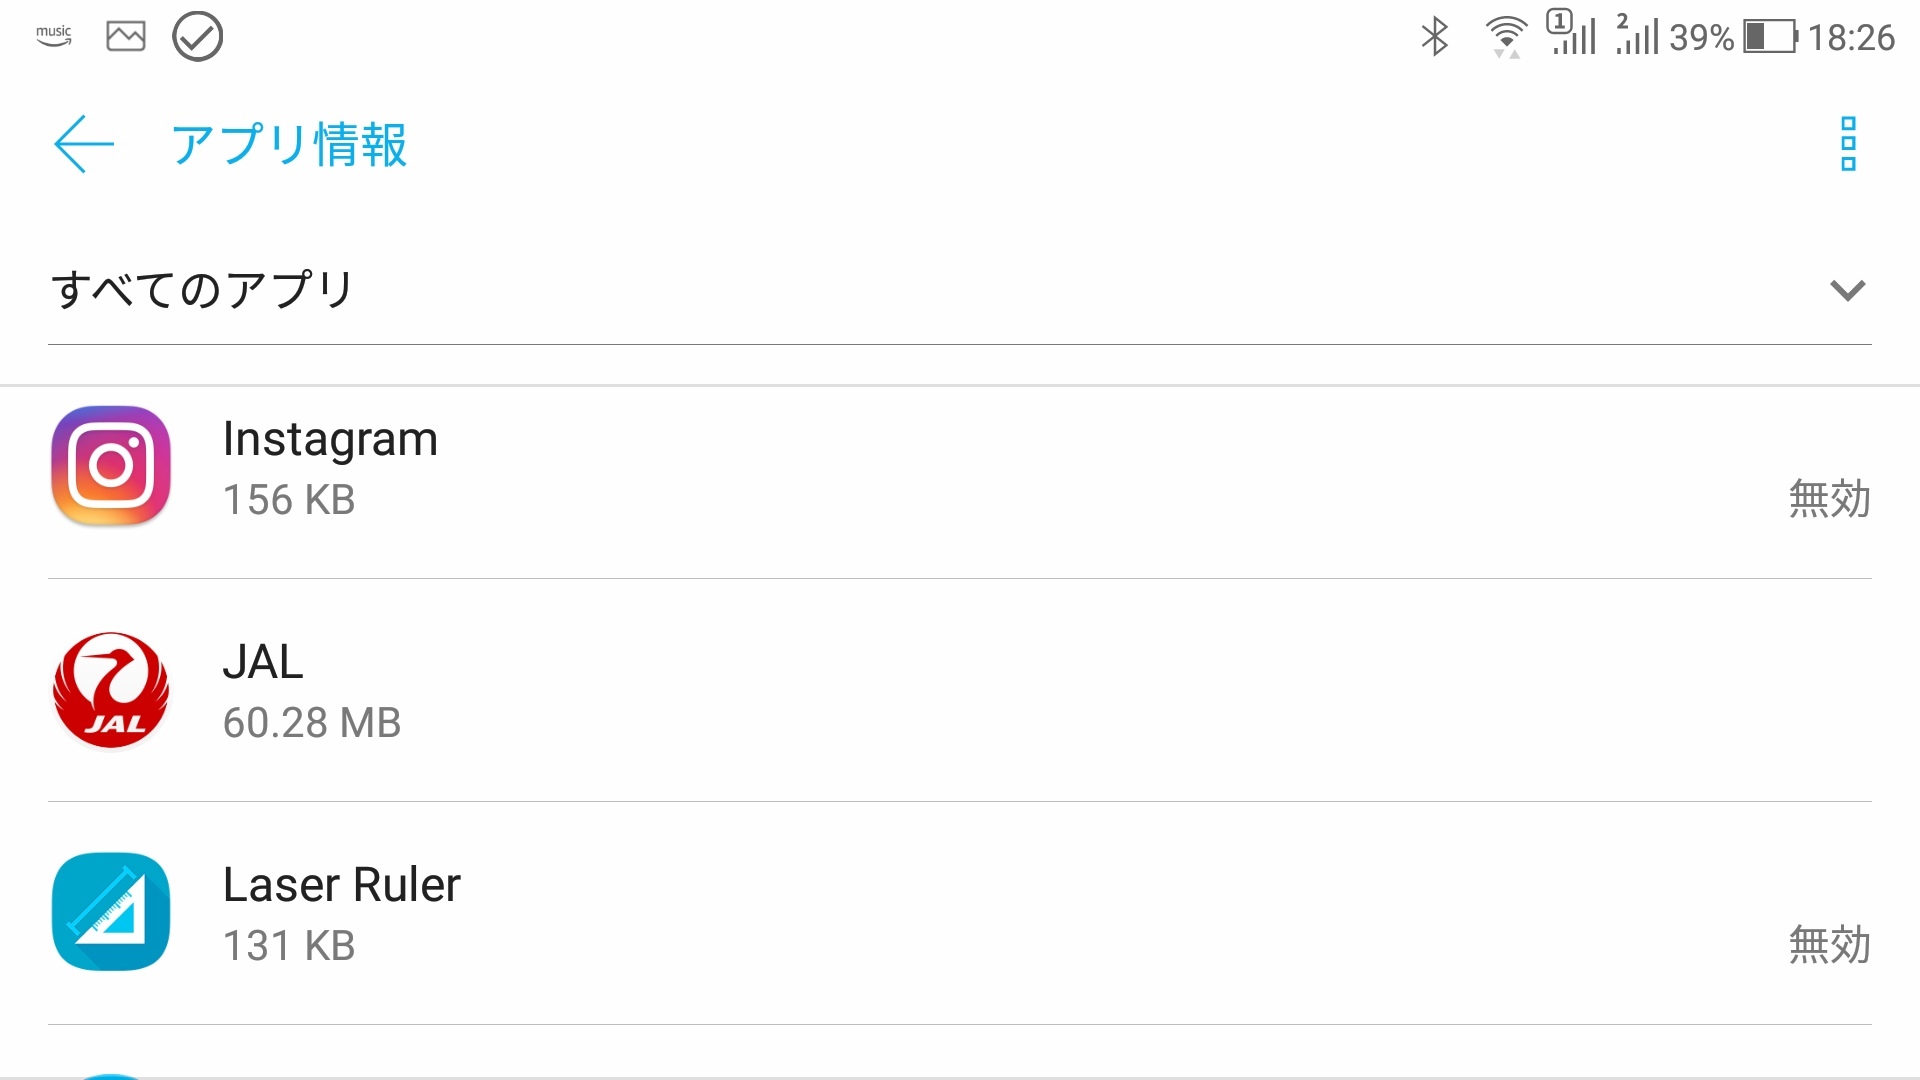Tap the Amazon Music notification icon
The image size is (1920, 1080).
pos(54,36)
